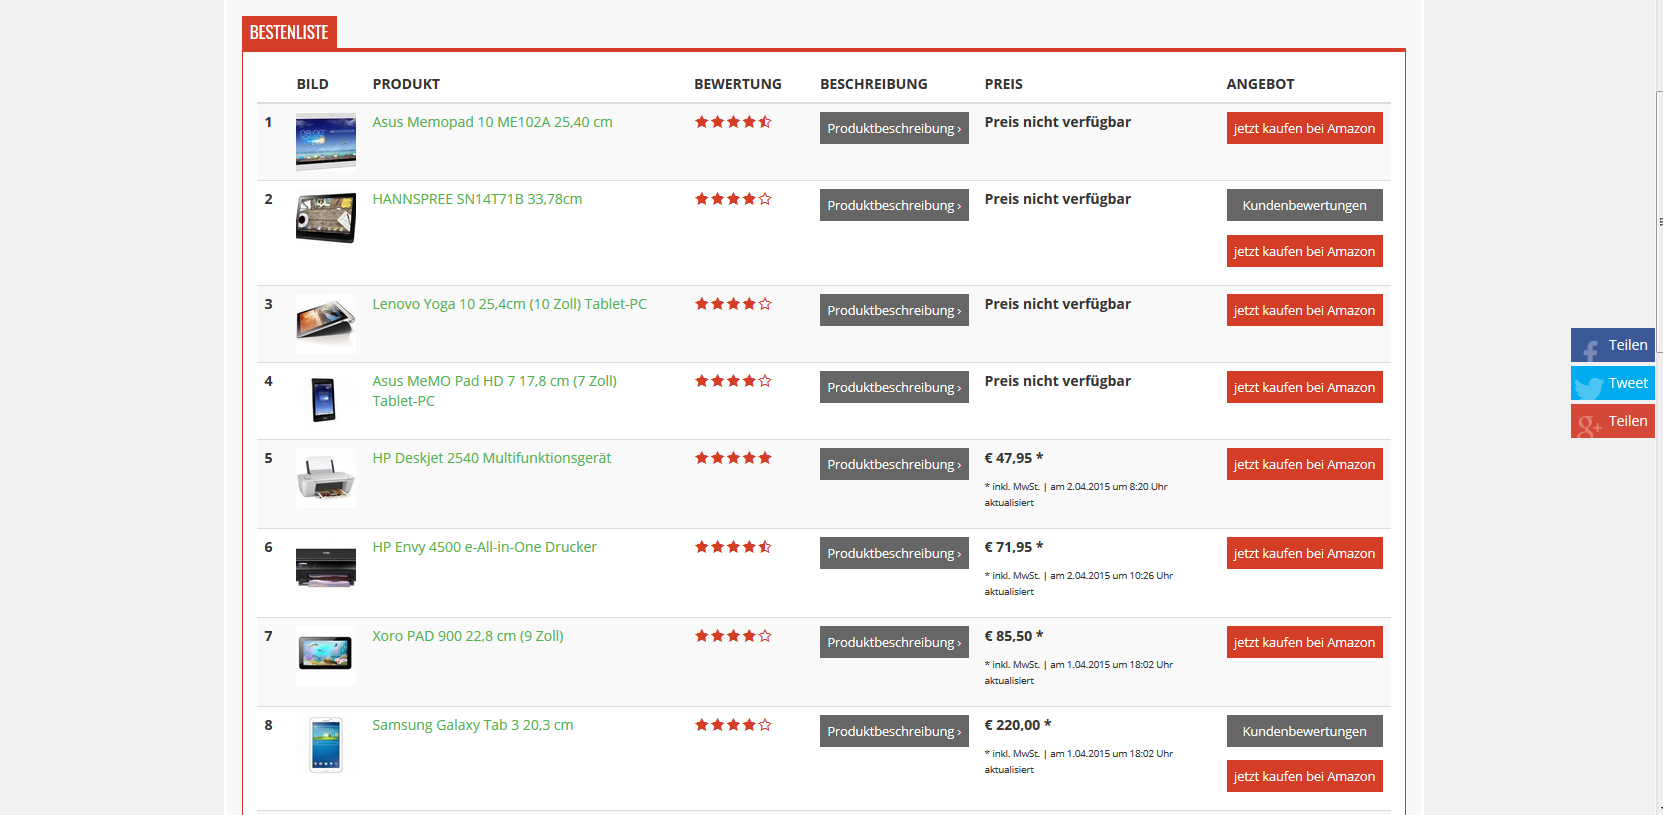Click star rating of Samsung Galaxy Tab 3
This screenshot has width=1663, height=815.
(733, 725)
